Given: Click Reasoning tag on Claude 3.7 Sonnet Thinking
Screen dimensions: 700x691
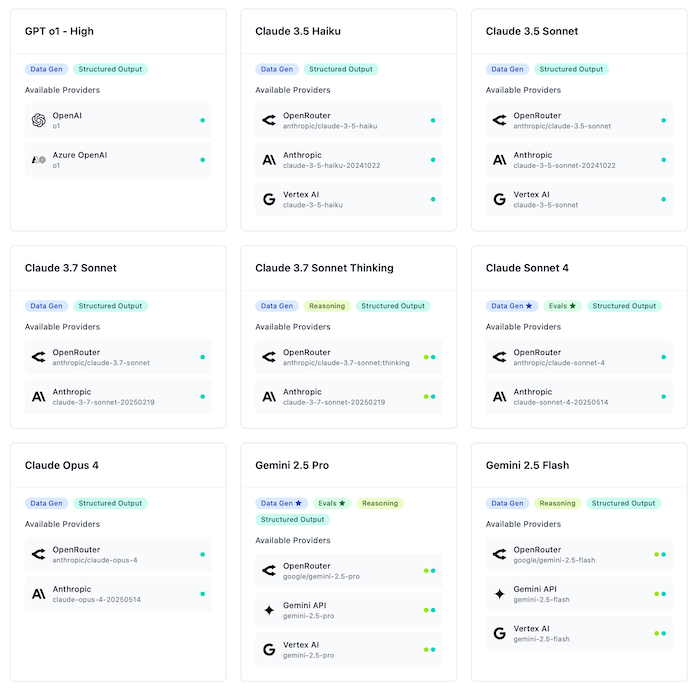Looking at the screenshot, I should tap(327, 306).
